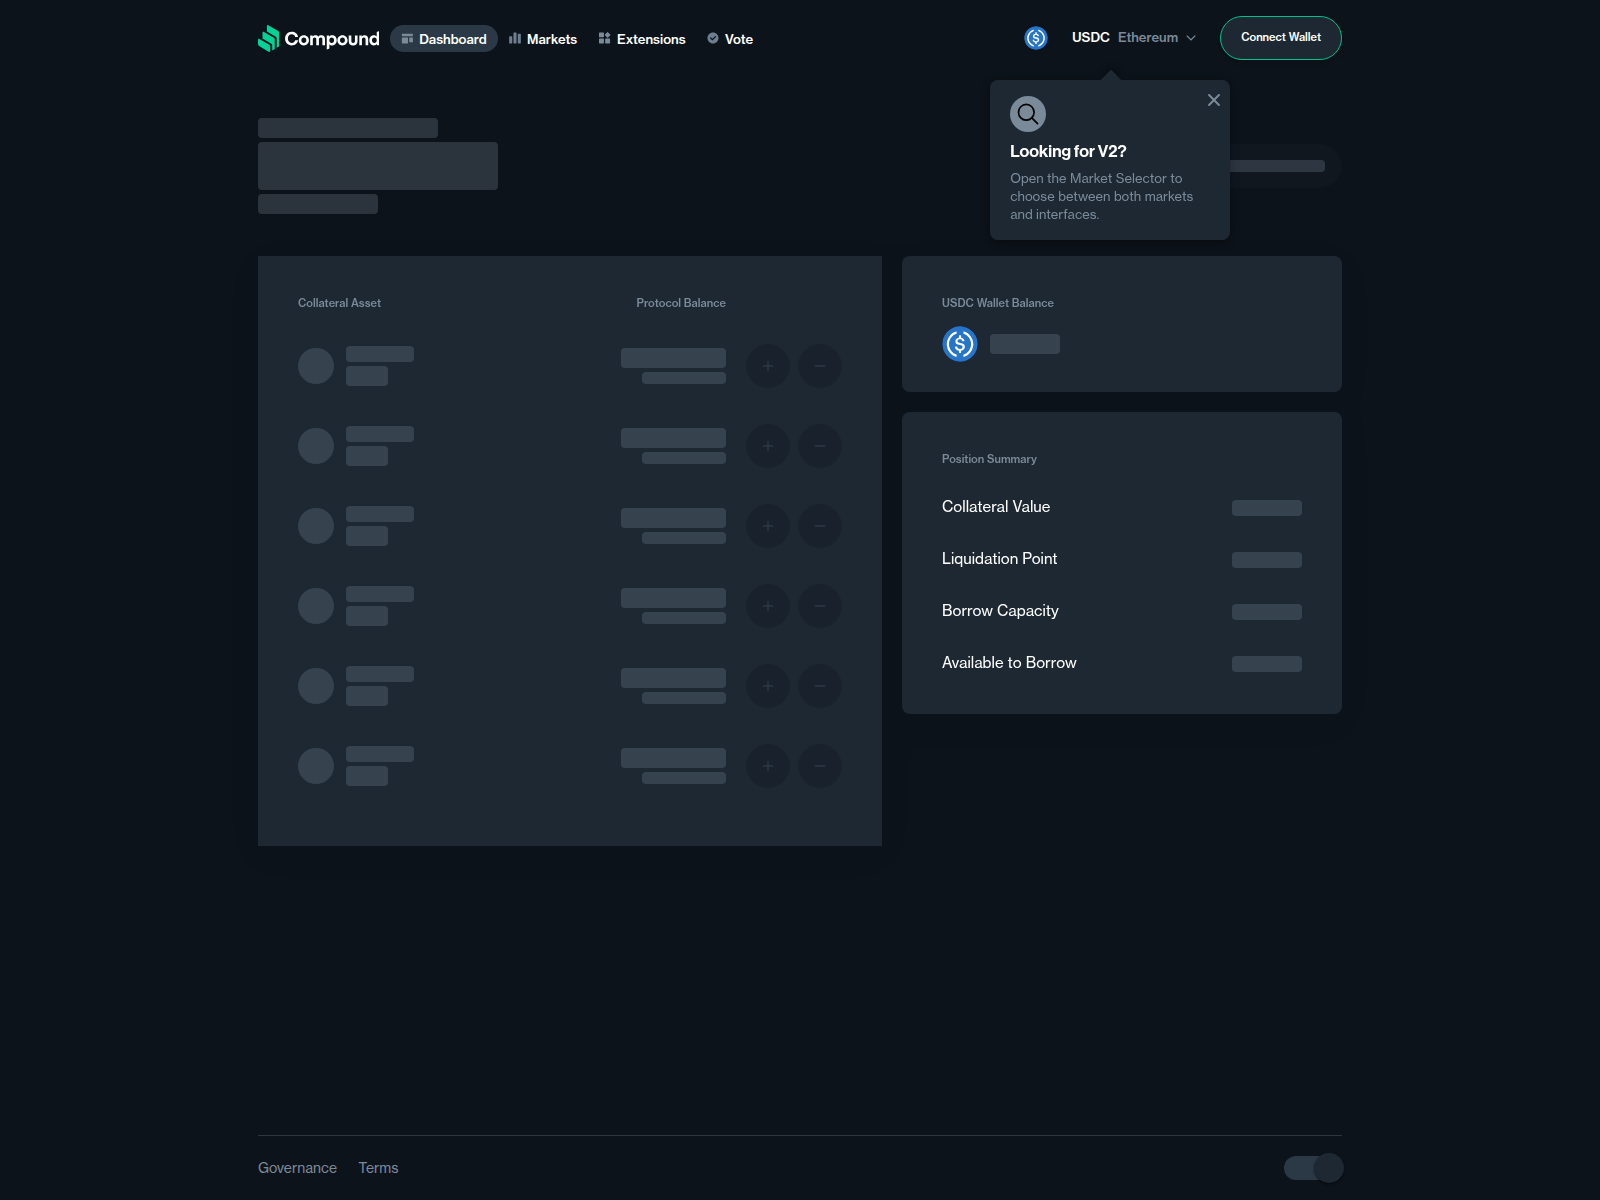
Task: Click the Borrow Capacity label
Action: click(x=1000, y=611)
